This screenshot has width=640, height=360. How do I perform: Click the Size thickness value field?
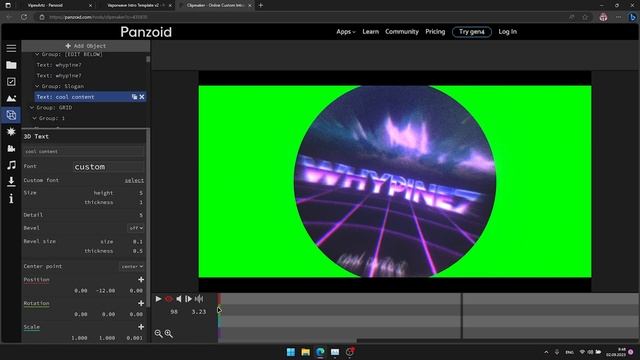(140, 202)
